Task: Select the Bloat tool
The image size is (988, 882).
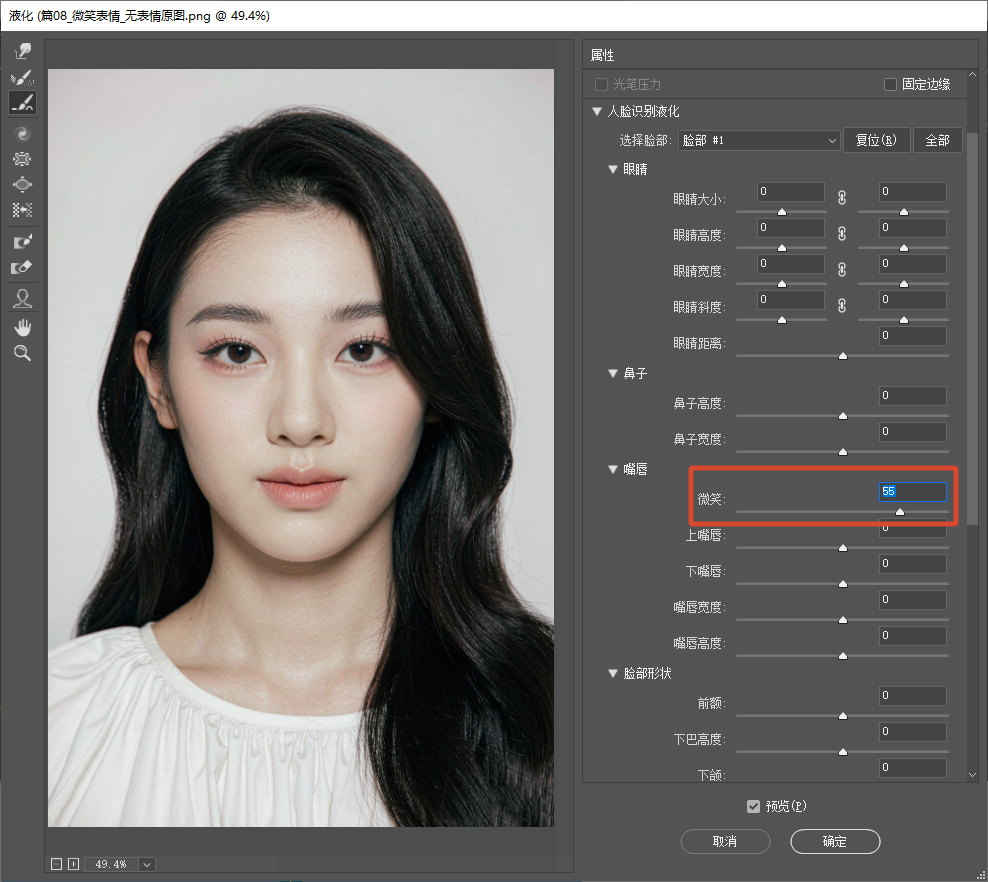Action: [x=23, y=185]
